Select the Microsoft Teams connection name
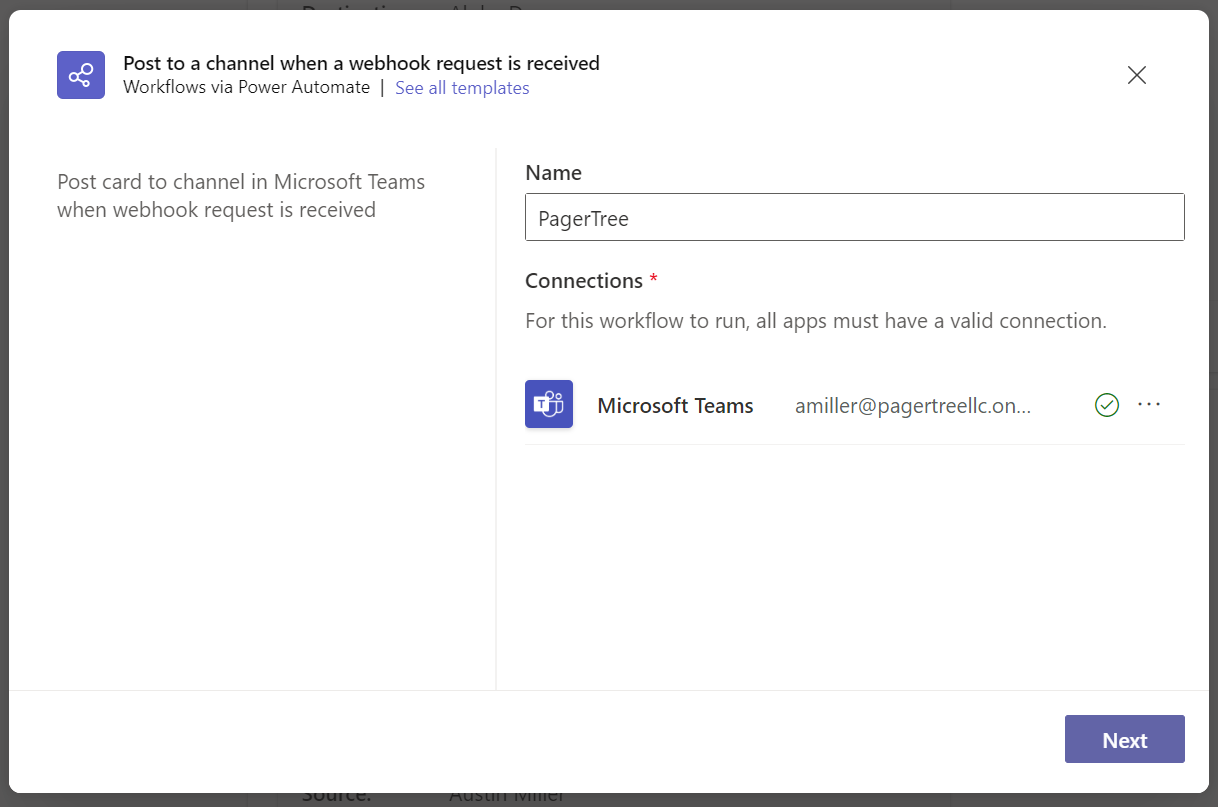This screenshot has height=807, width=1218. click(675, 406)
